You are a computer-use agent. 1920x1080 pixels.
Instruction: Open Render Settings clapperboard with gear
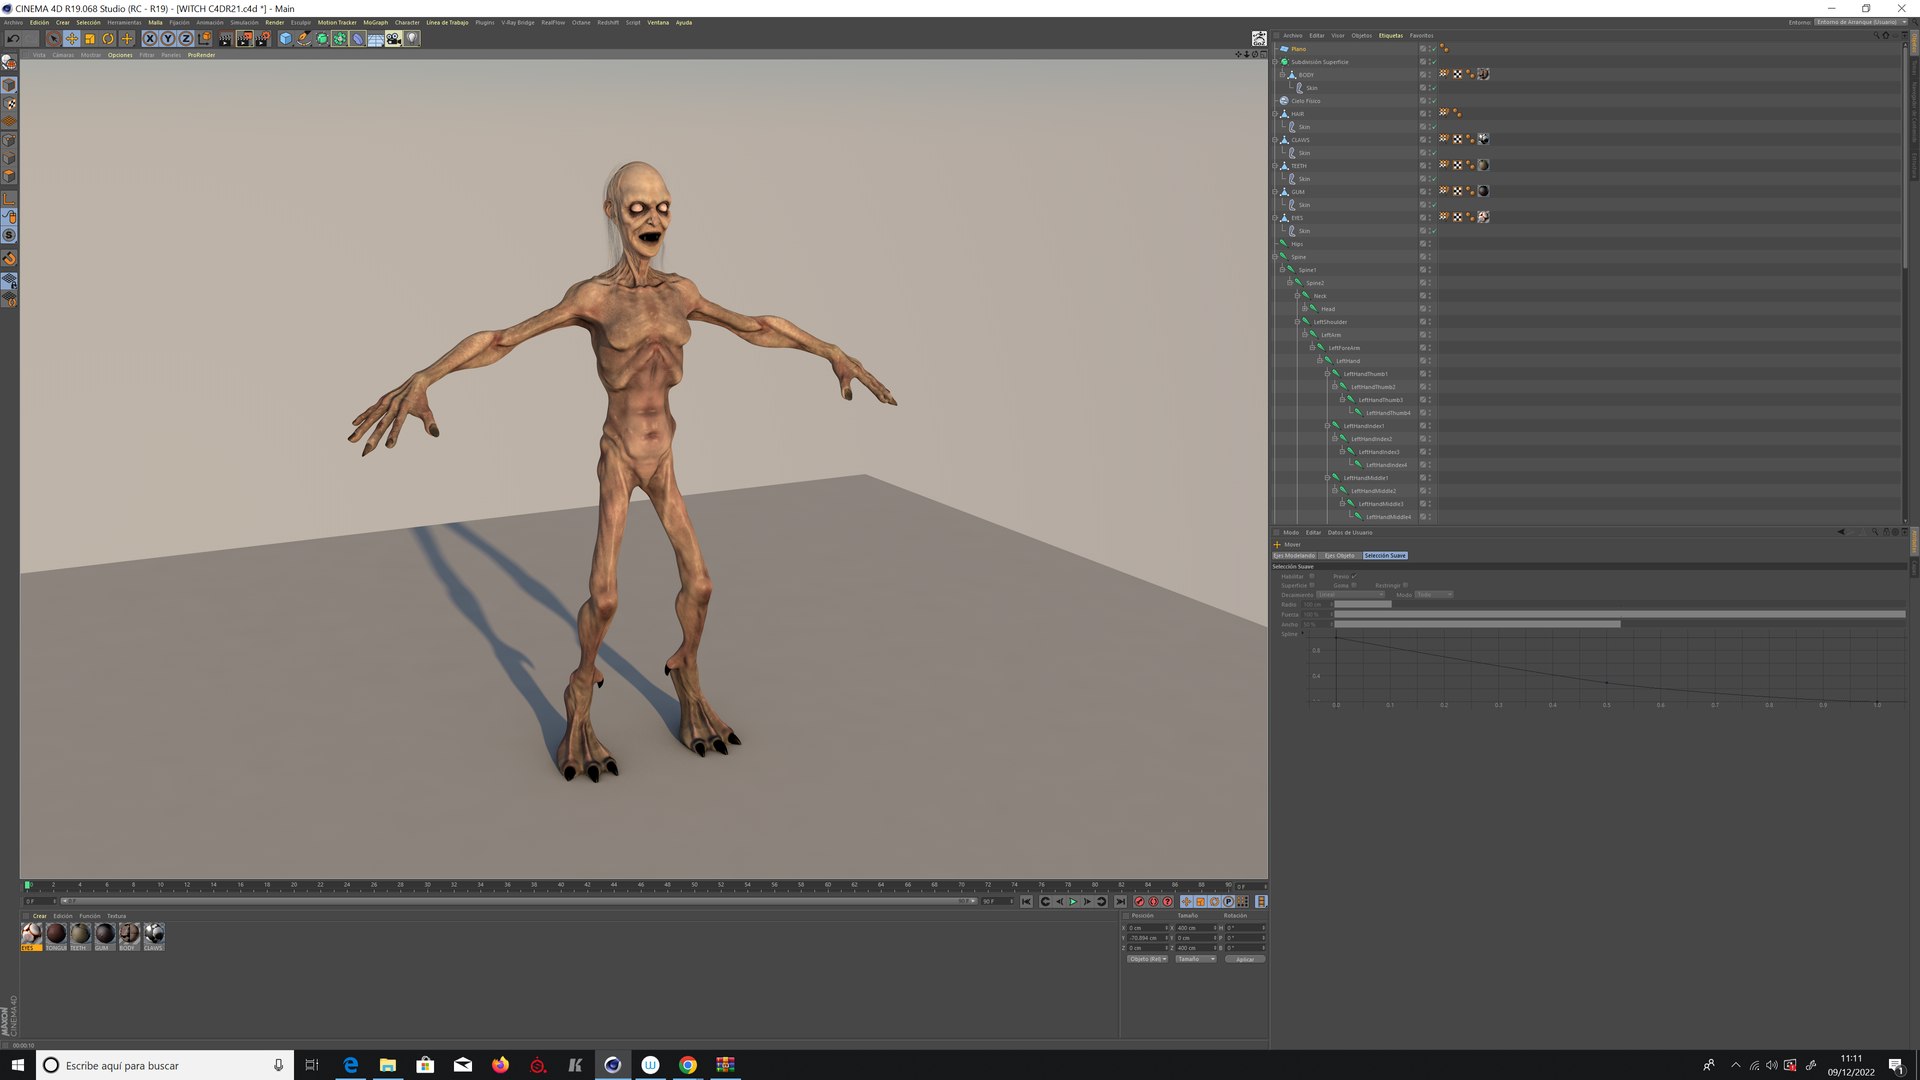[x=263, y=39]
